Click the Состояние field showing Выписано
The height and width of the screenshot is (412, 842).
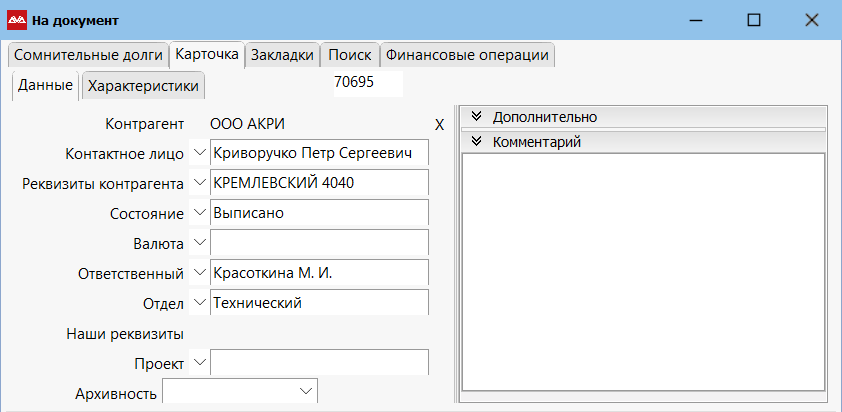[x=319, y=213]
